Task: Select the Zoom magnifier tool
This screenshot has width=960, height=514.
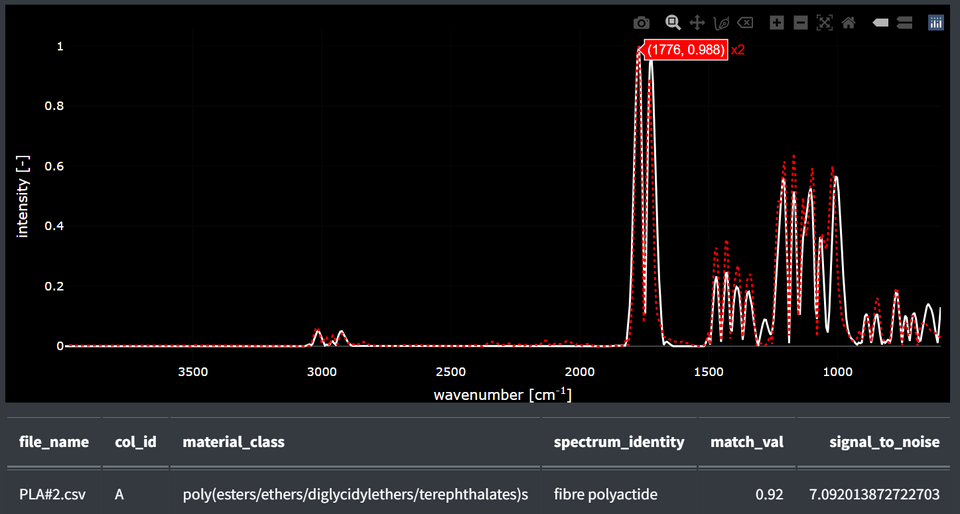Action: pos(673,23)
